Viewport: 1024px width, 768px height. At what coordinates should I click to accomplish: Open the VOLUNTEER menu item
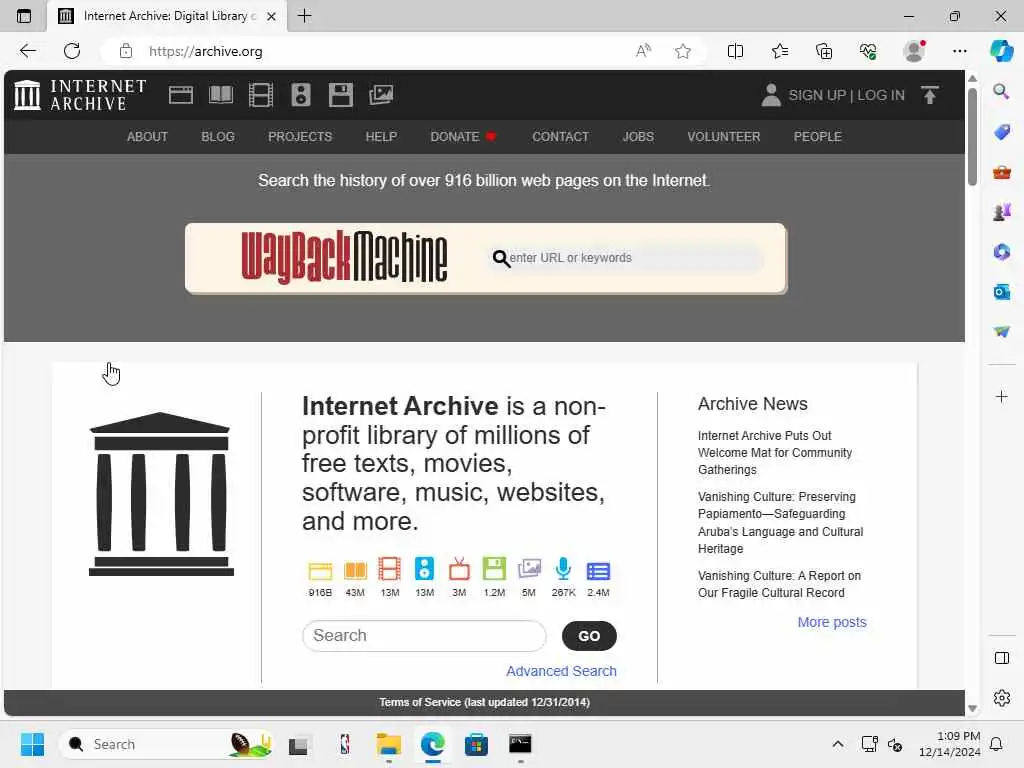724,136
